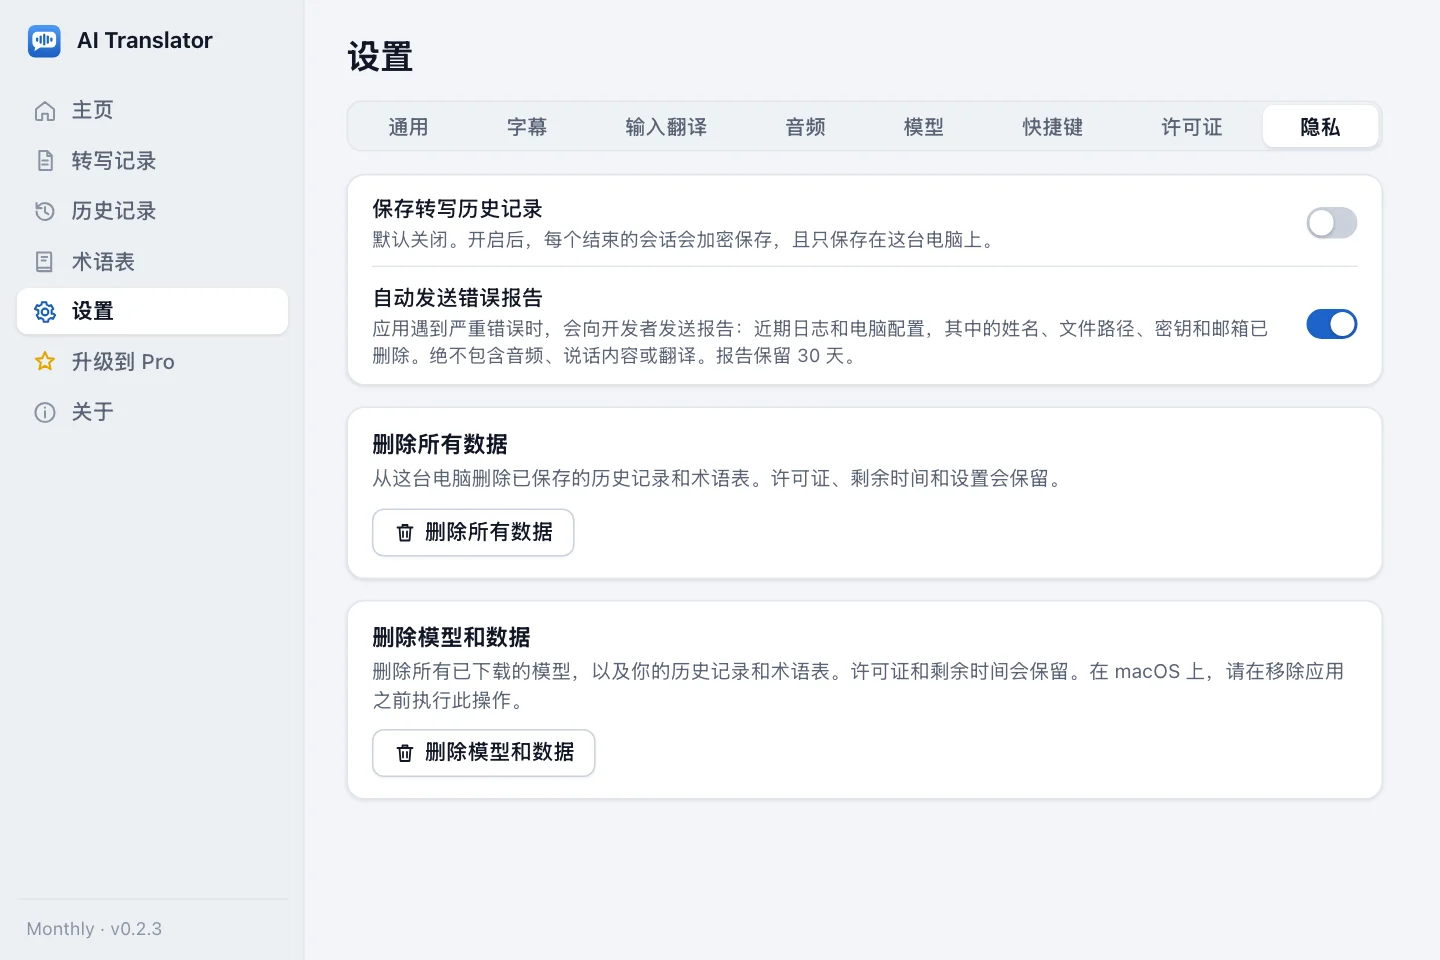Open the 许可证 tab
The height and width of the screenshot is (960, 1440).
coord(1192,127)
